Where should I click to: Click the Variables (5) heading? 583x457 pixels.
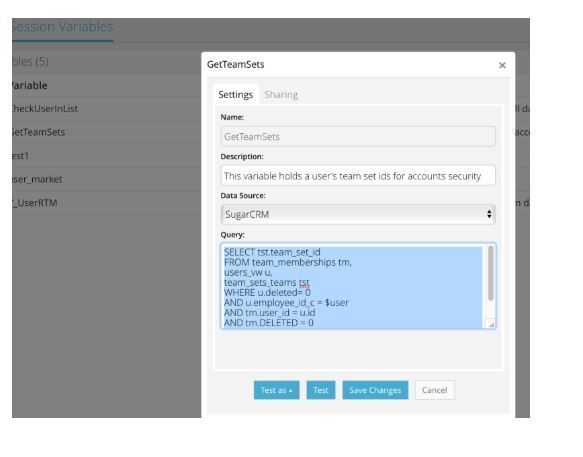(x=30, y=61)
